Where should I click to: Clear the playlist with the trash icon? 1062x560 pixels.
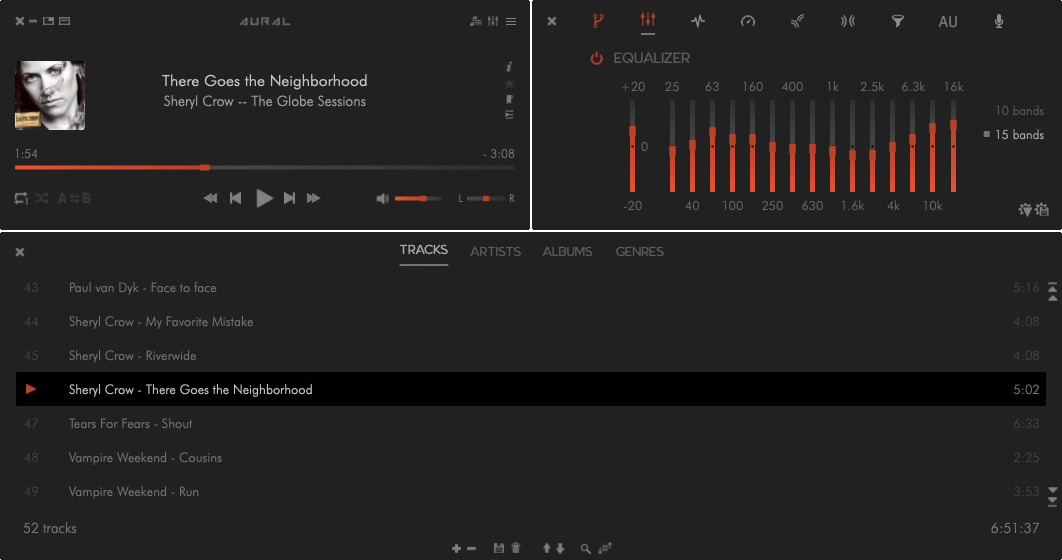[515, 548]
